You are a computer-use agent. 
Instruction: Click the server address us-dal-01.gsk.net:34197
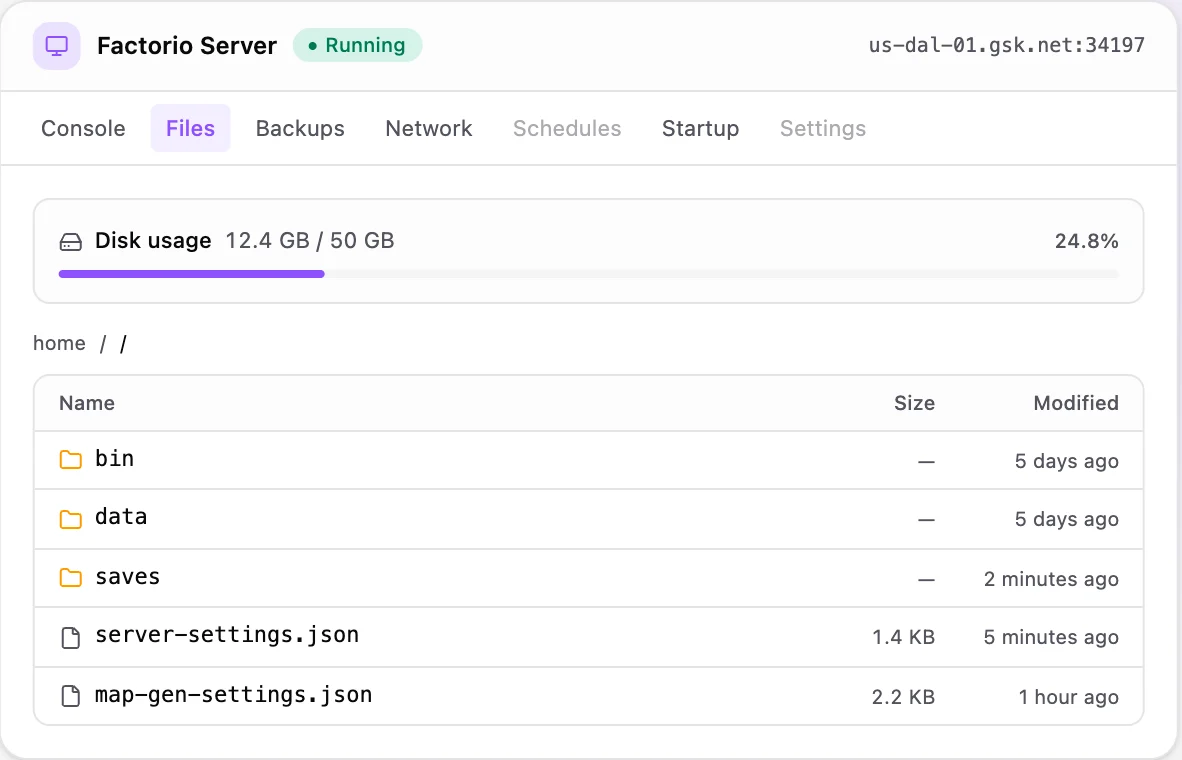click(x=1006, y=45)
